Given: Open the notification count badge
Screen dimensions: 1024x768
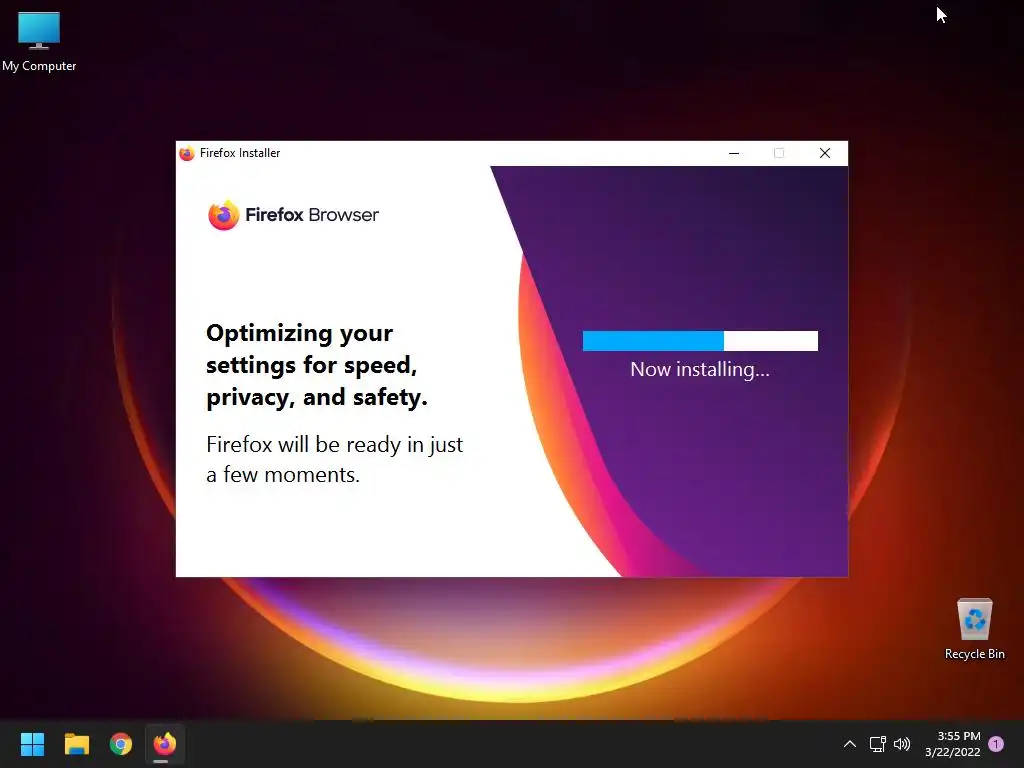Looking at the screenshot, I should [996, 744].
